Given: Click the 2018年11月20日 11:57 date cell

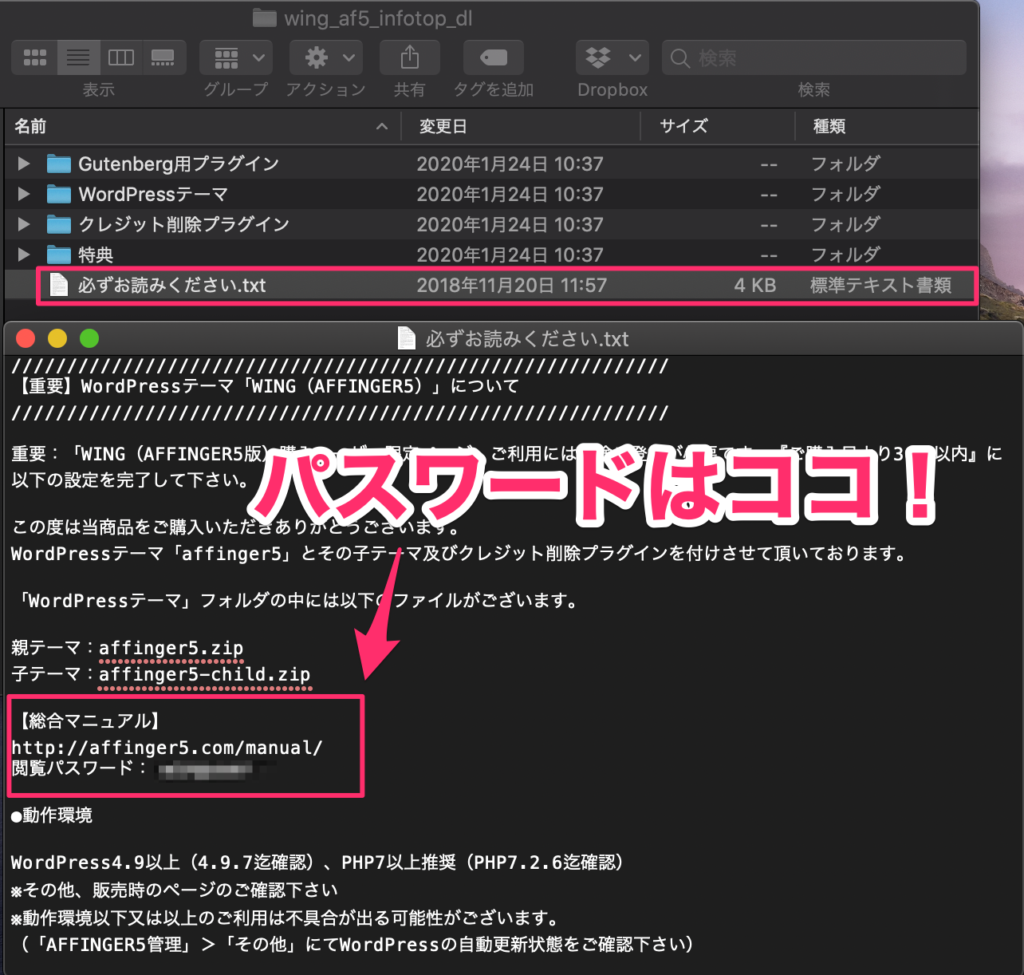Looking at the screenshot, I should pos(512,285).
